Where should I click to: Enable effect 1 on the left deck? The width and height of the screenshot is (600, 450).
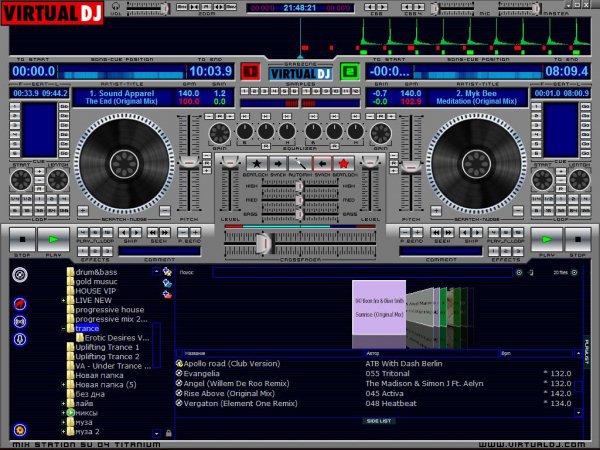83,251
